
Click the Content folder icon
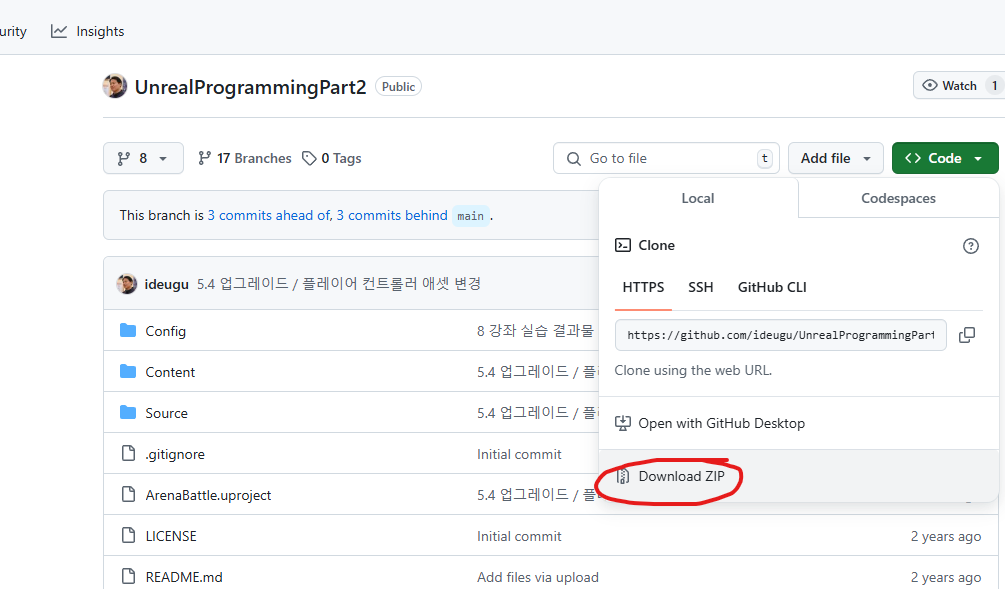click(x=128, y=371)
